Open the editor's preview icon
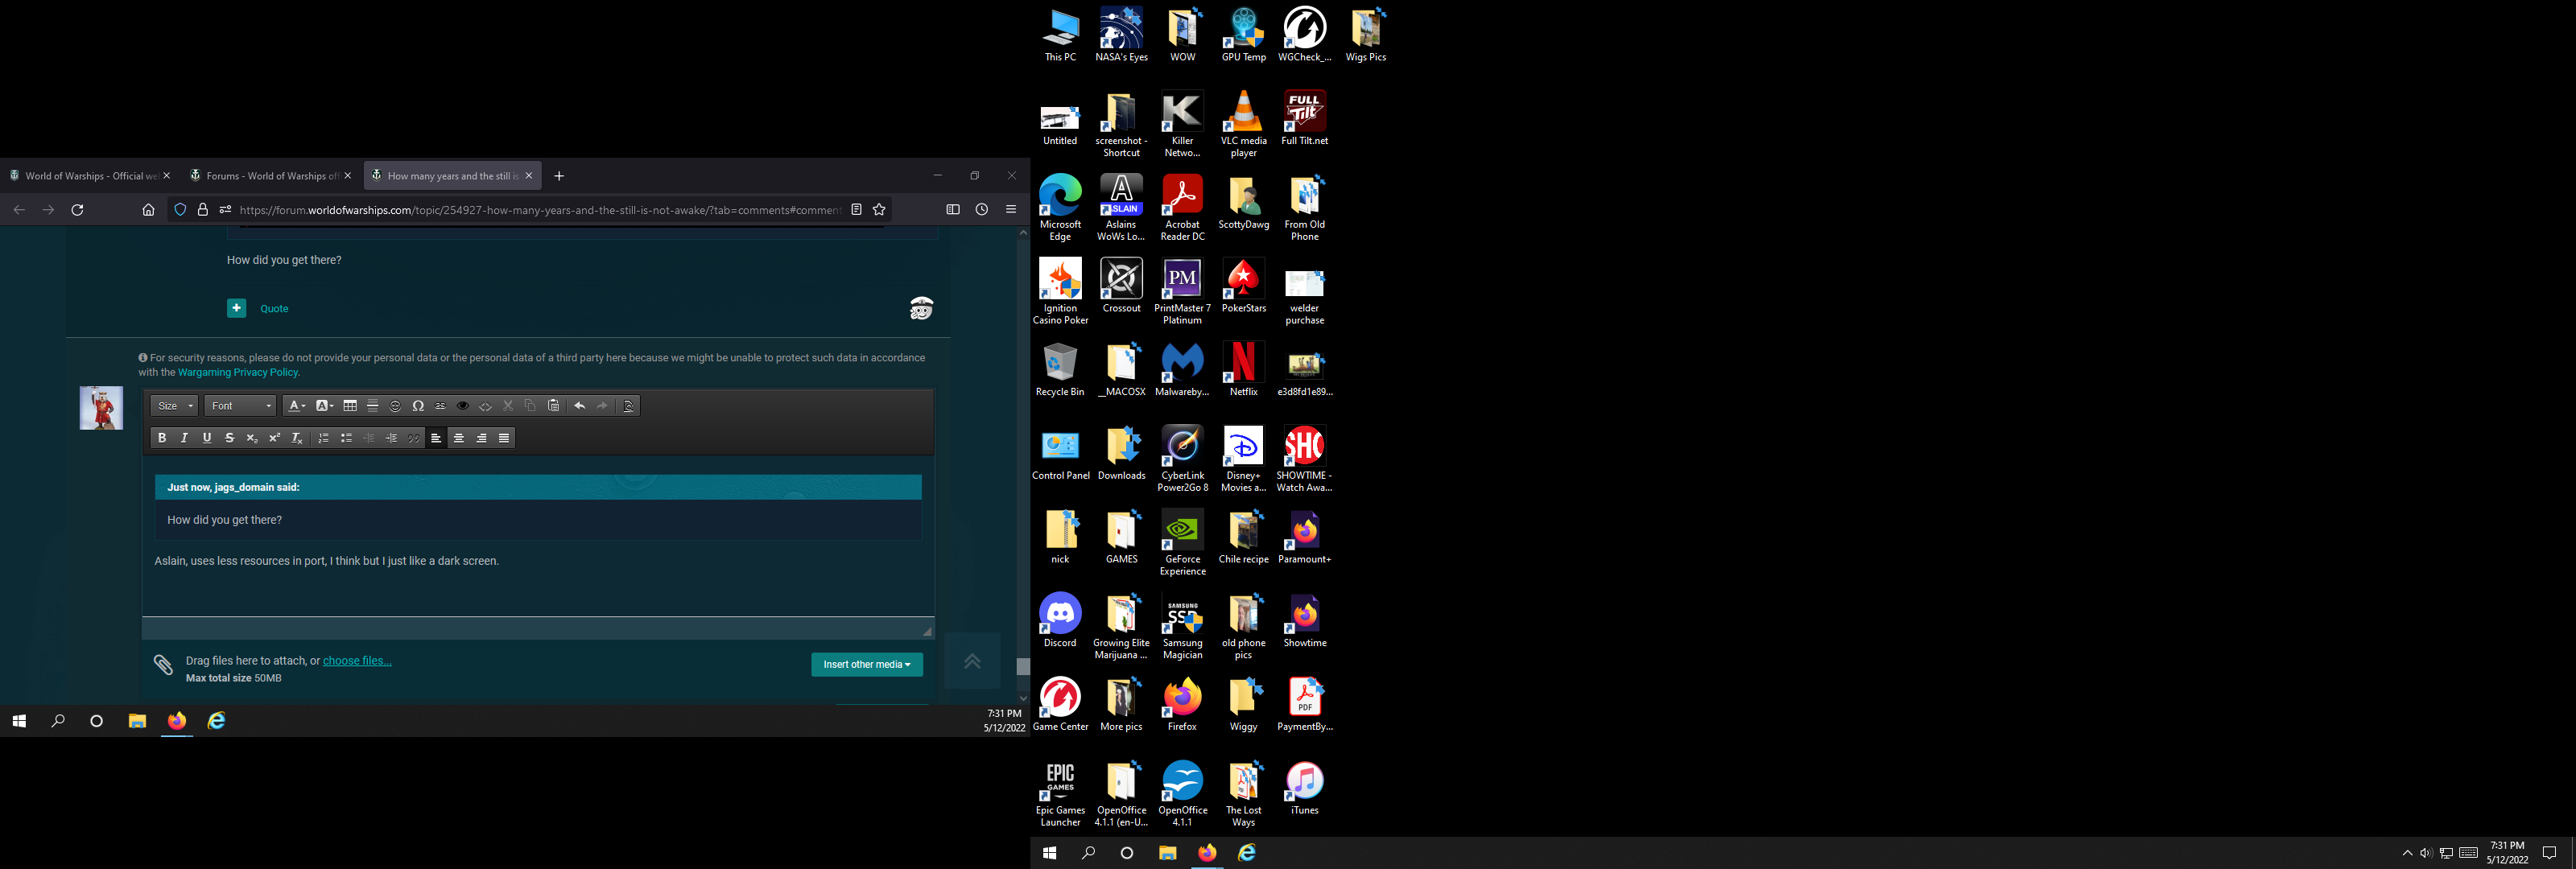Image resolution: width=2576 pixels, height=869 pixels. point(628,406)
